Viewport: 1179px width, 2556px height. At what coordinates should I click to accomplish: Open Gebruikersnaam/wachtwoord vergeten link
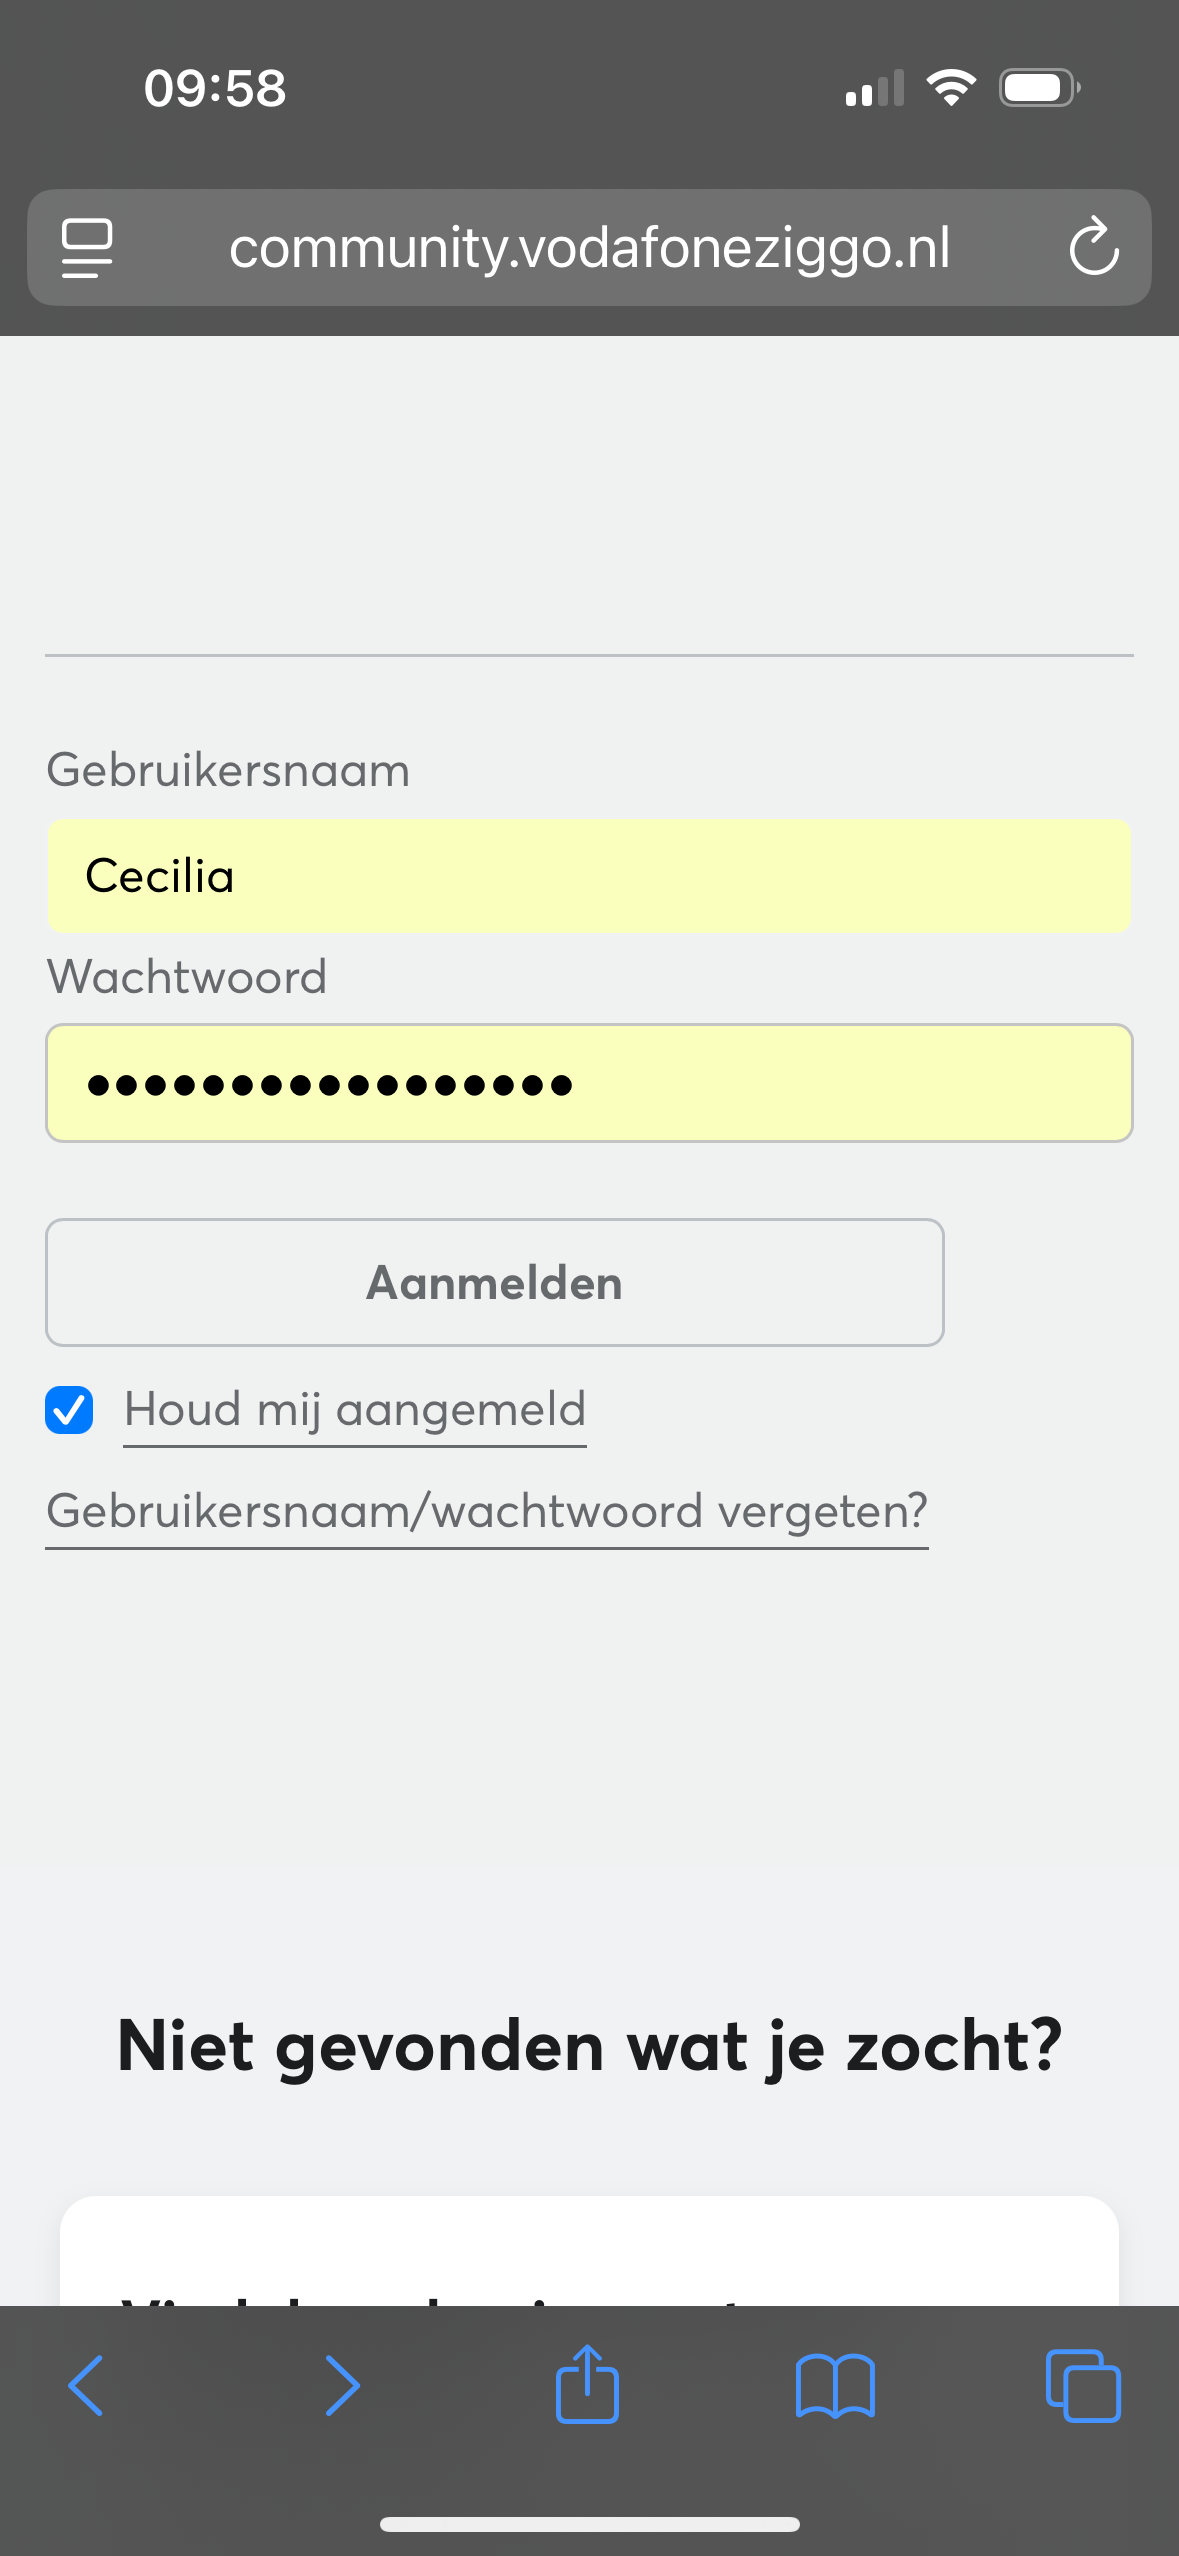487,1511
